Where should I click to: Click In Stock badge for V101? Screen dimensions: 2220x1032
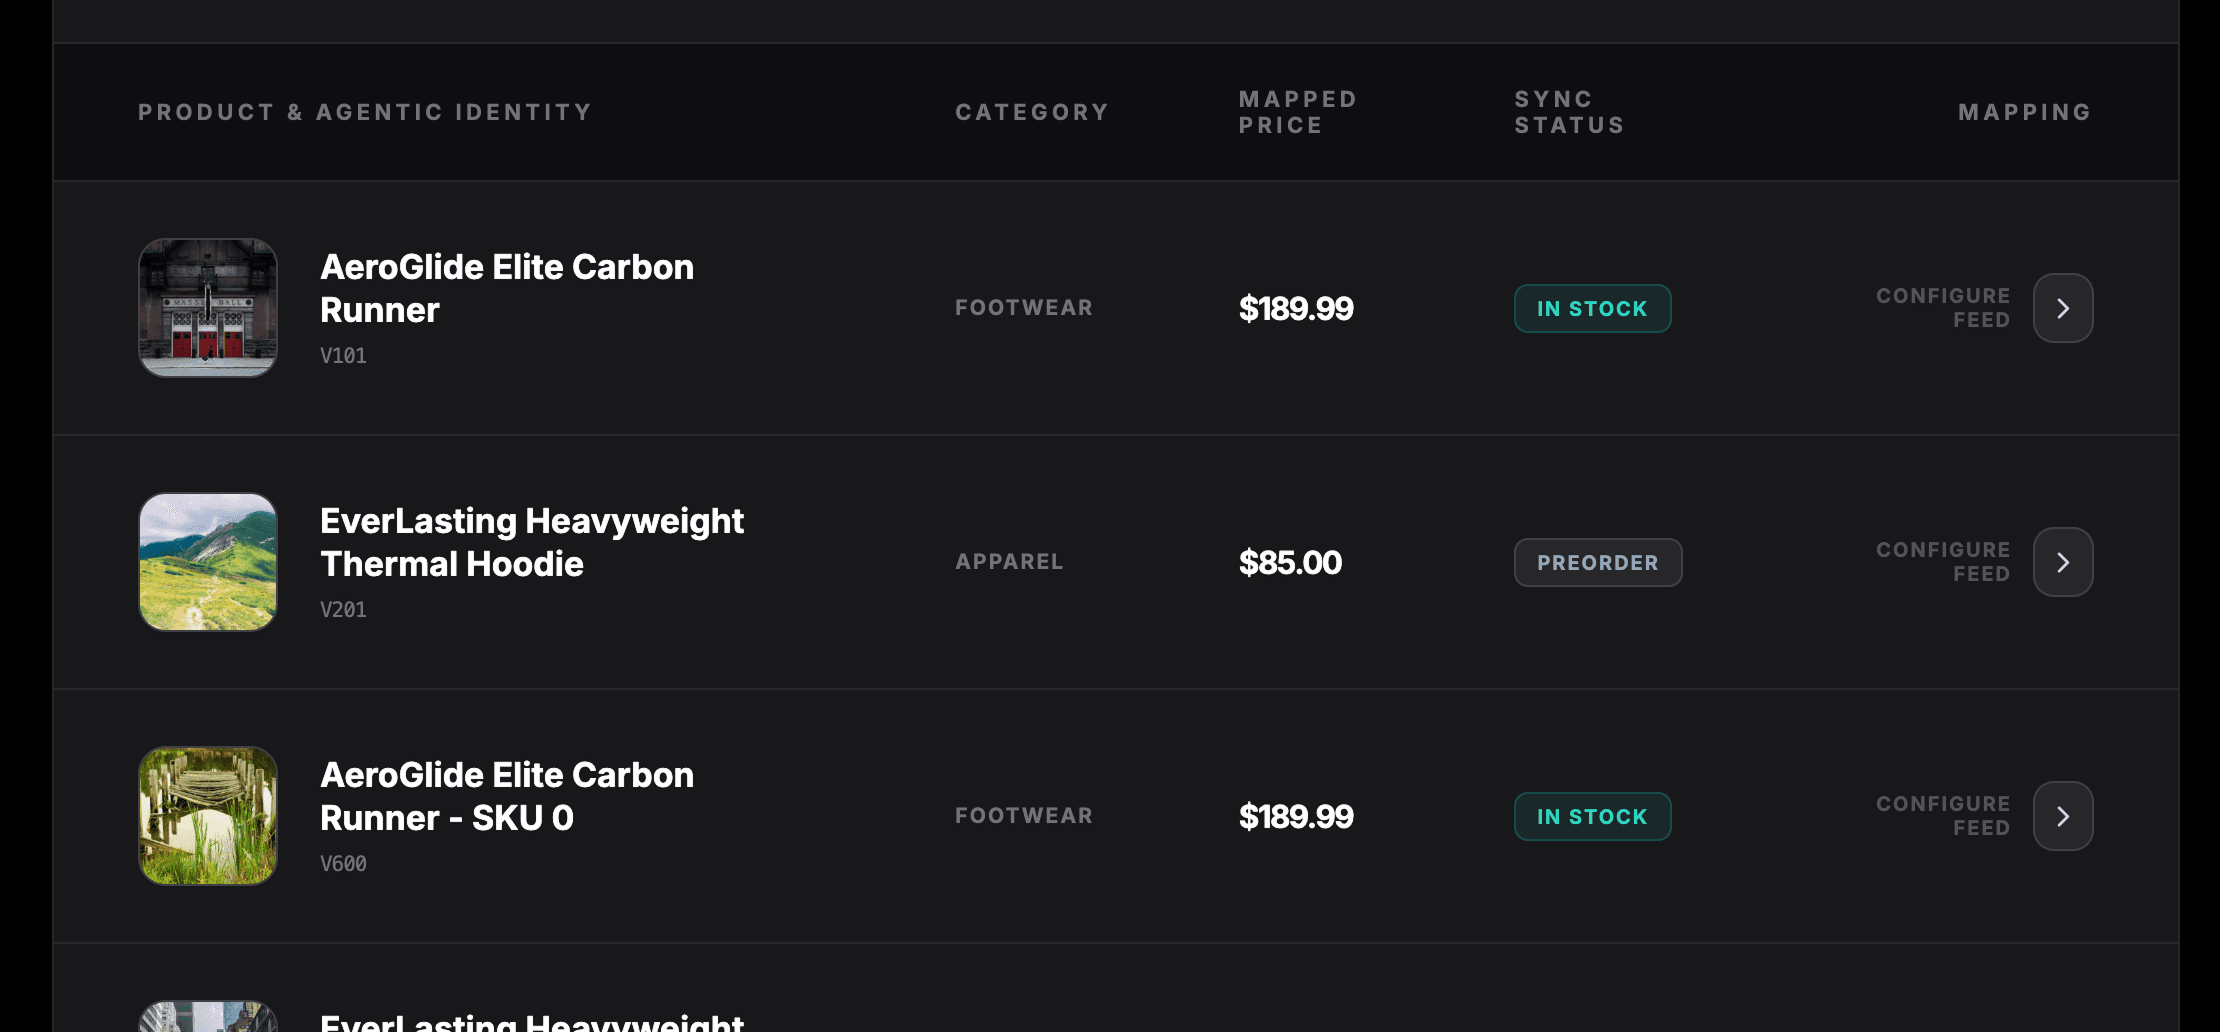(x=1592, y=309)
